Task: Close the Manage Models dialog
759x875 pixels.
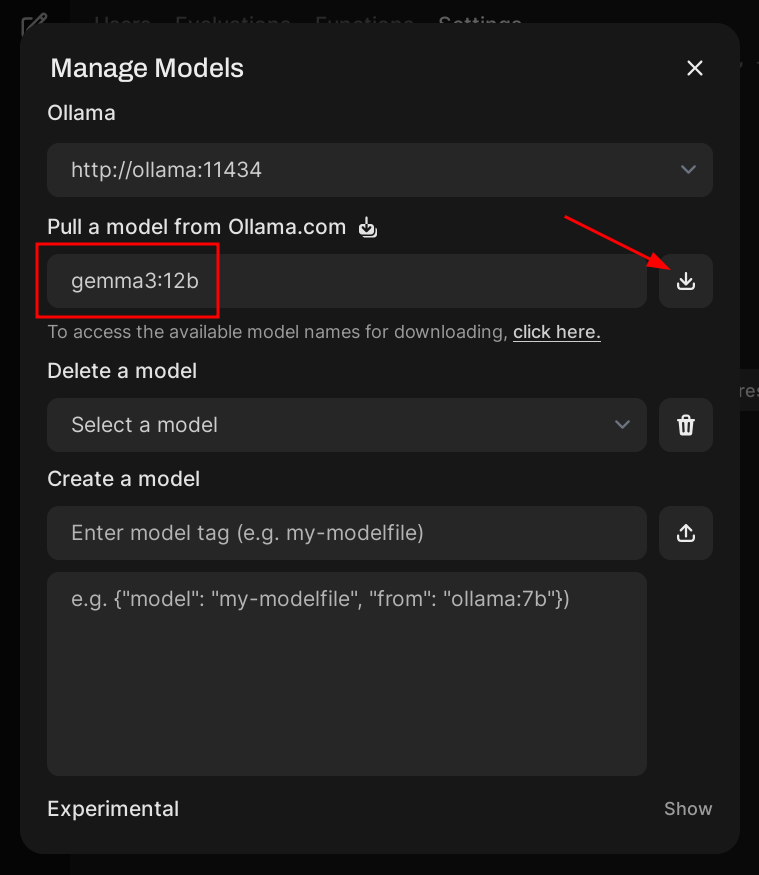Action: (695, 68)
